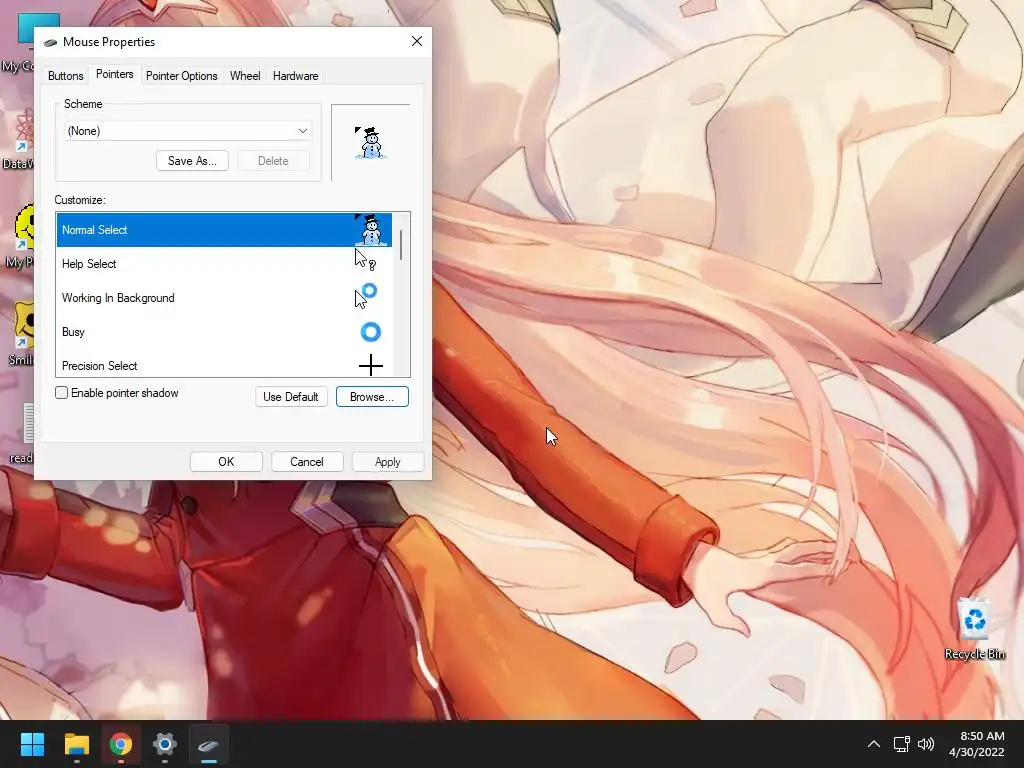Select the Precision Select pointer row

224,365
